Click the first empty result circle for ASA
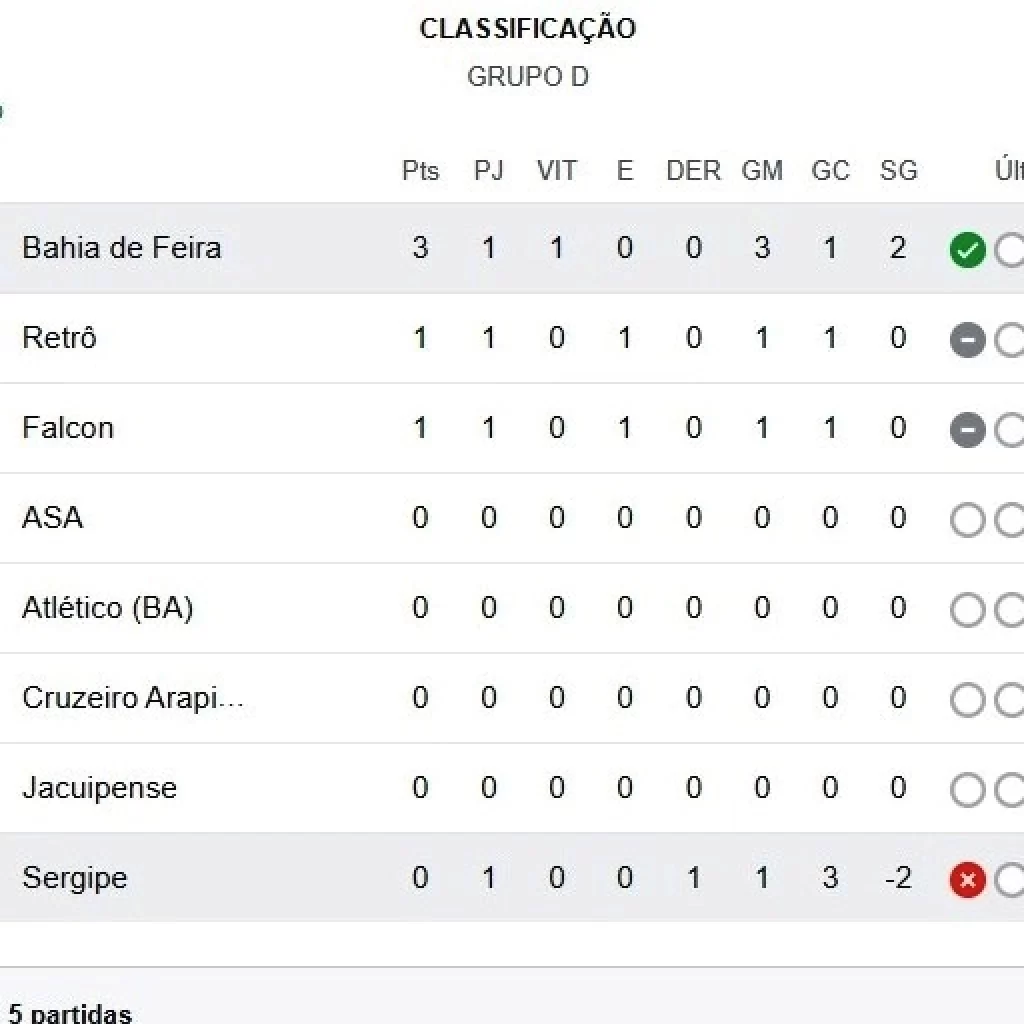 coord(967,520)
